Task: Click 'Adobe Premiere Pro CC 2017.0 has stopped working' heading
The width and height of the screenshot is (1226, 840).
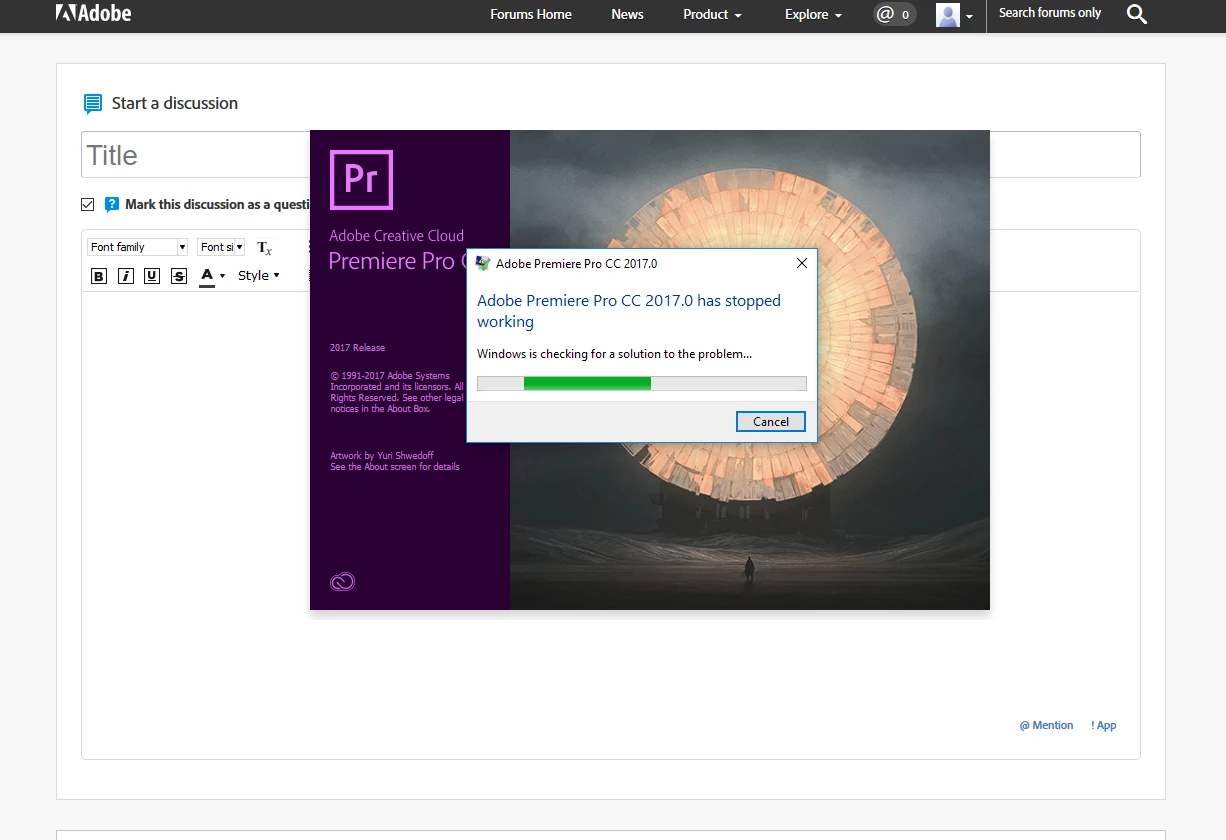Action: [x=629, y=311]
